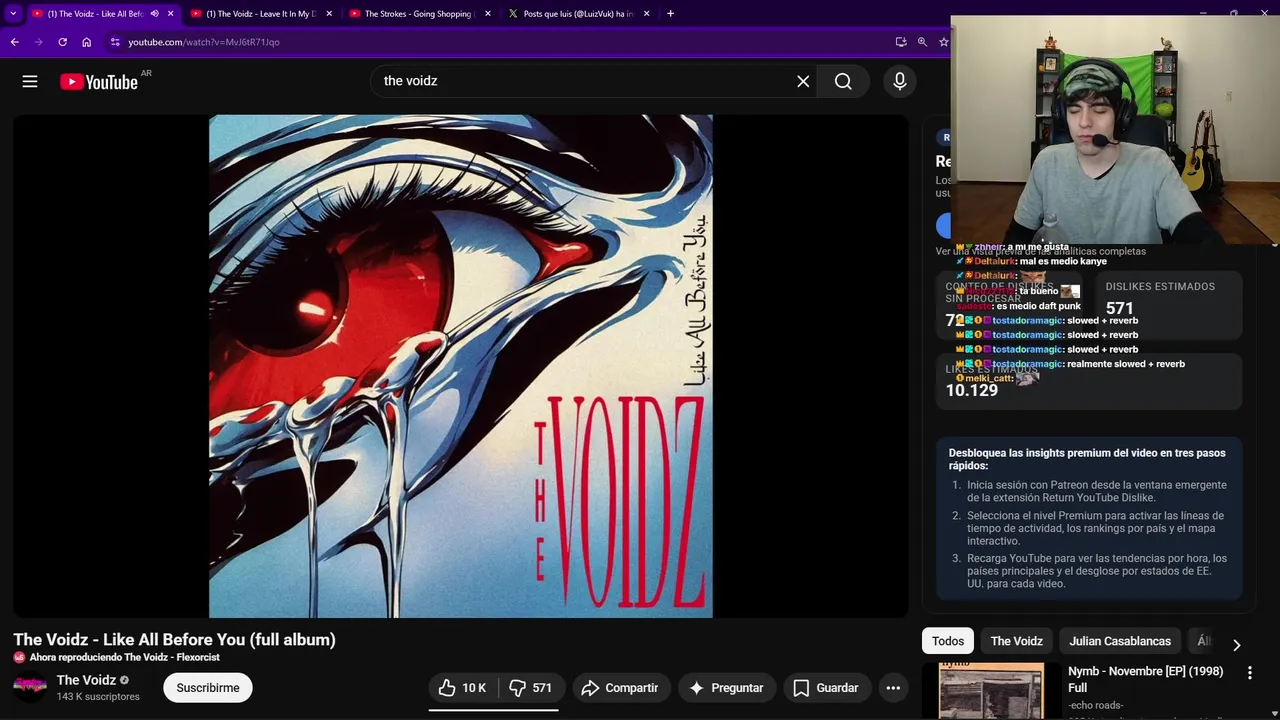Go forward in browser history

(x=38, y=42)
